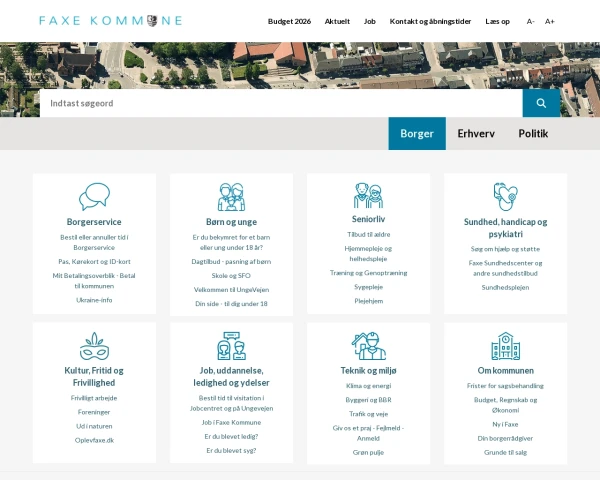Click the Borgerservice speech bubble icon

(x=94, y=196)
